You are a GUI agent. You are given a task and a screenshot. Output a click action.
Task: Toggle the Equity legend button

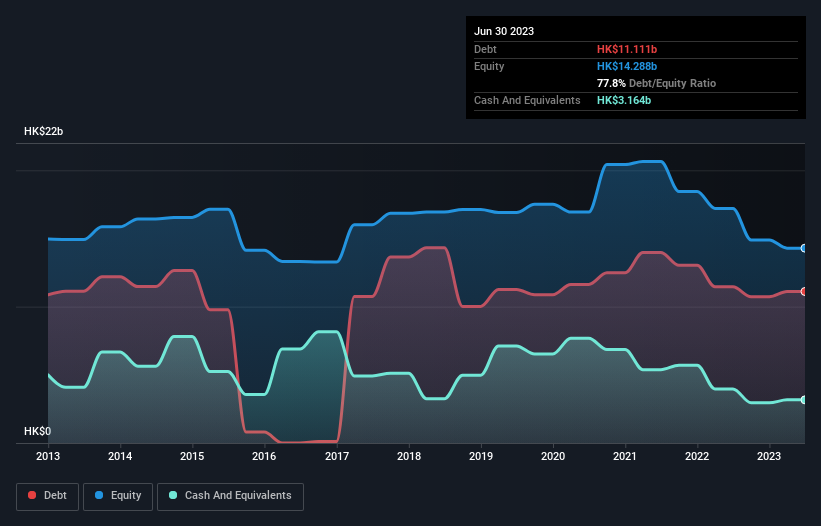tap(118, 496)
